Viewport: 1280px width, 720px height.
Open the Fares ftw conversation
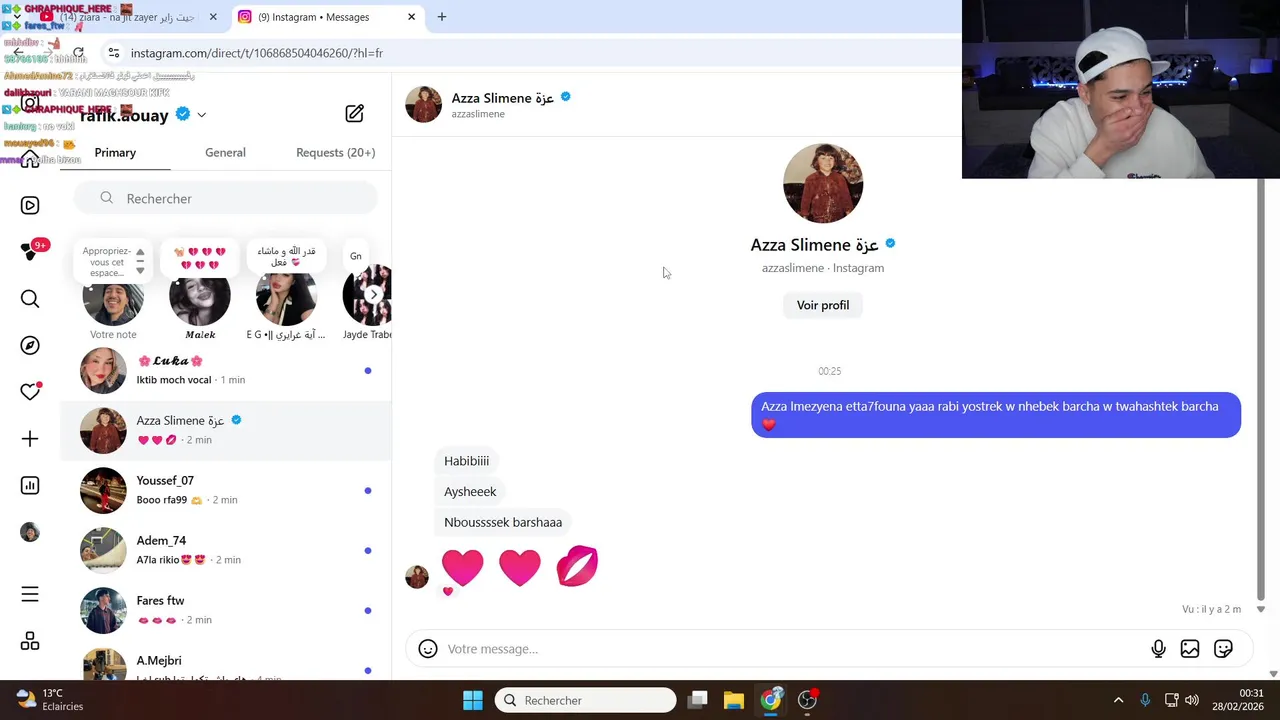tap(225, 610)
